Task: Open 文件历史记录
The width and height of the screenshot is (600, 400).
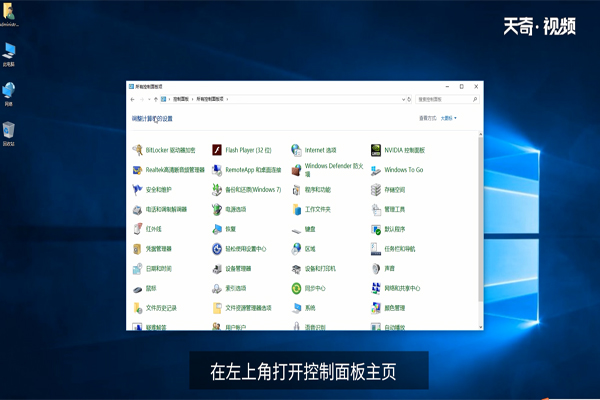Action: click(x=155, y=308)
